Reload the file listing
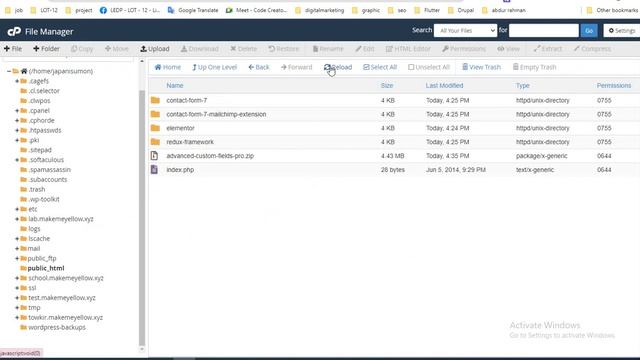The image size is (640, 360). (338, 67)
